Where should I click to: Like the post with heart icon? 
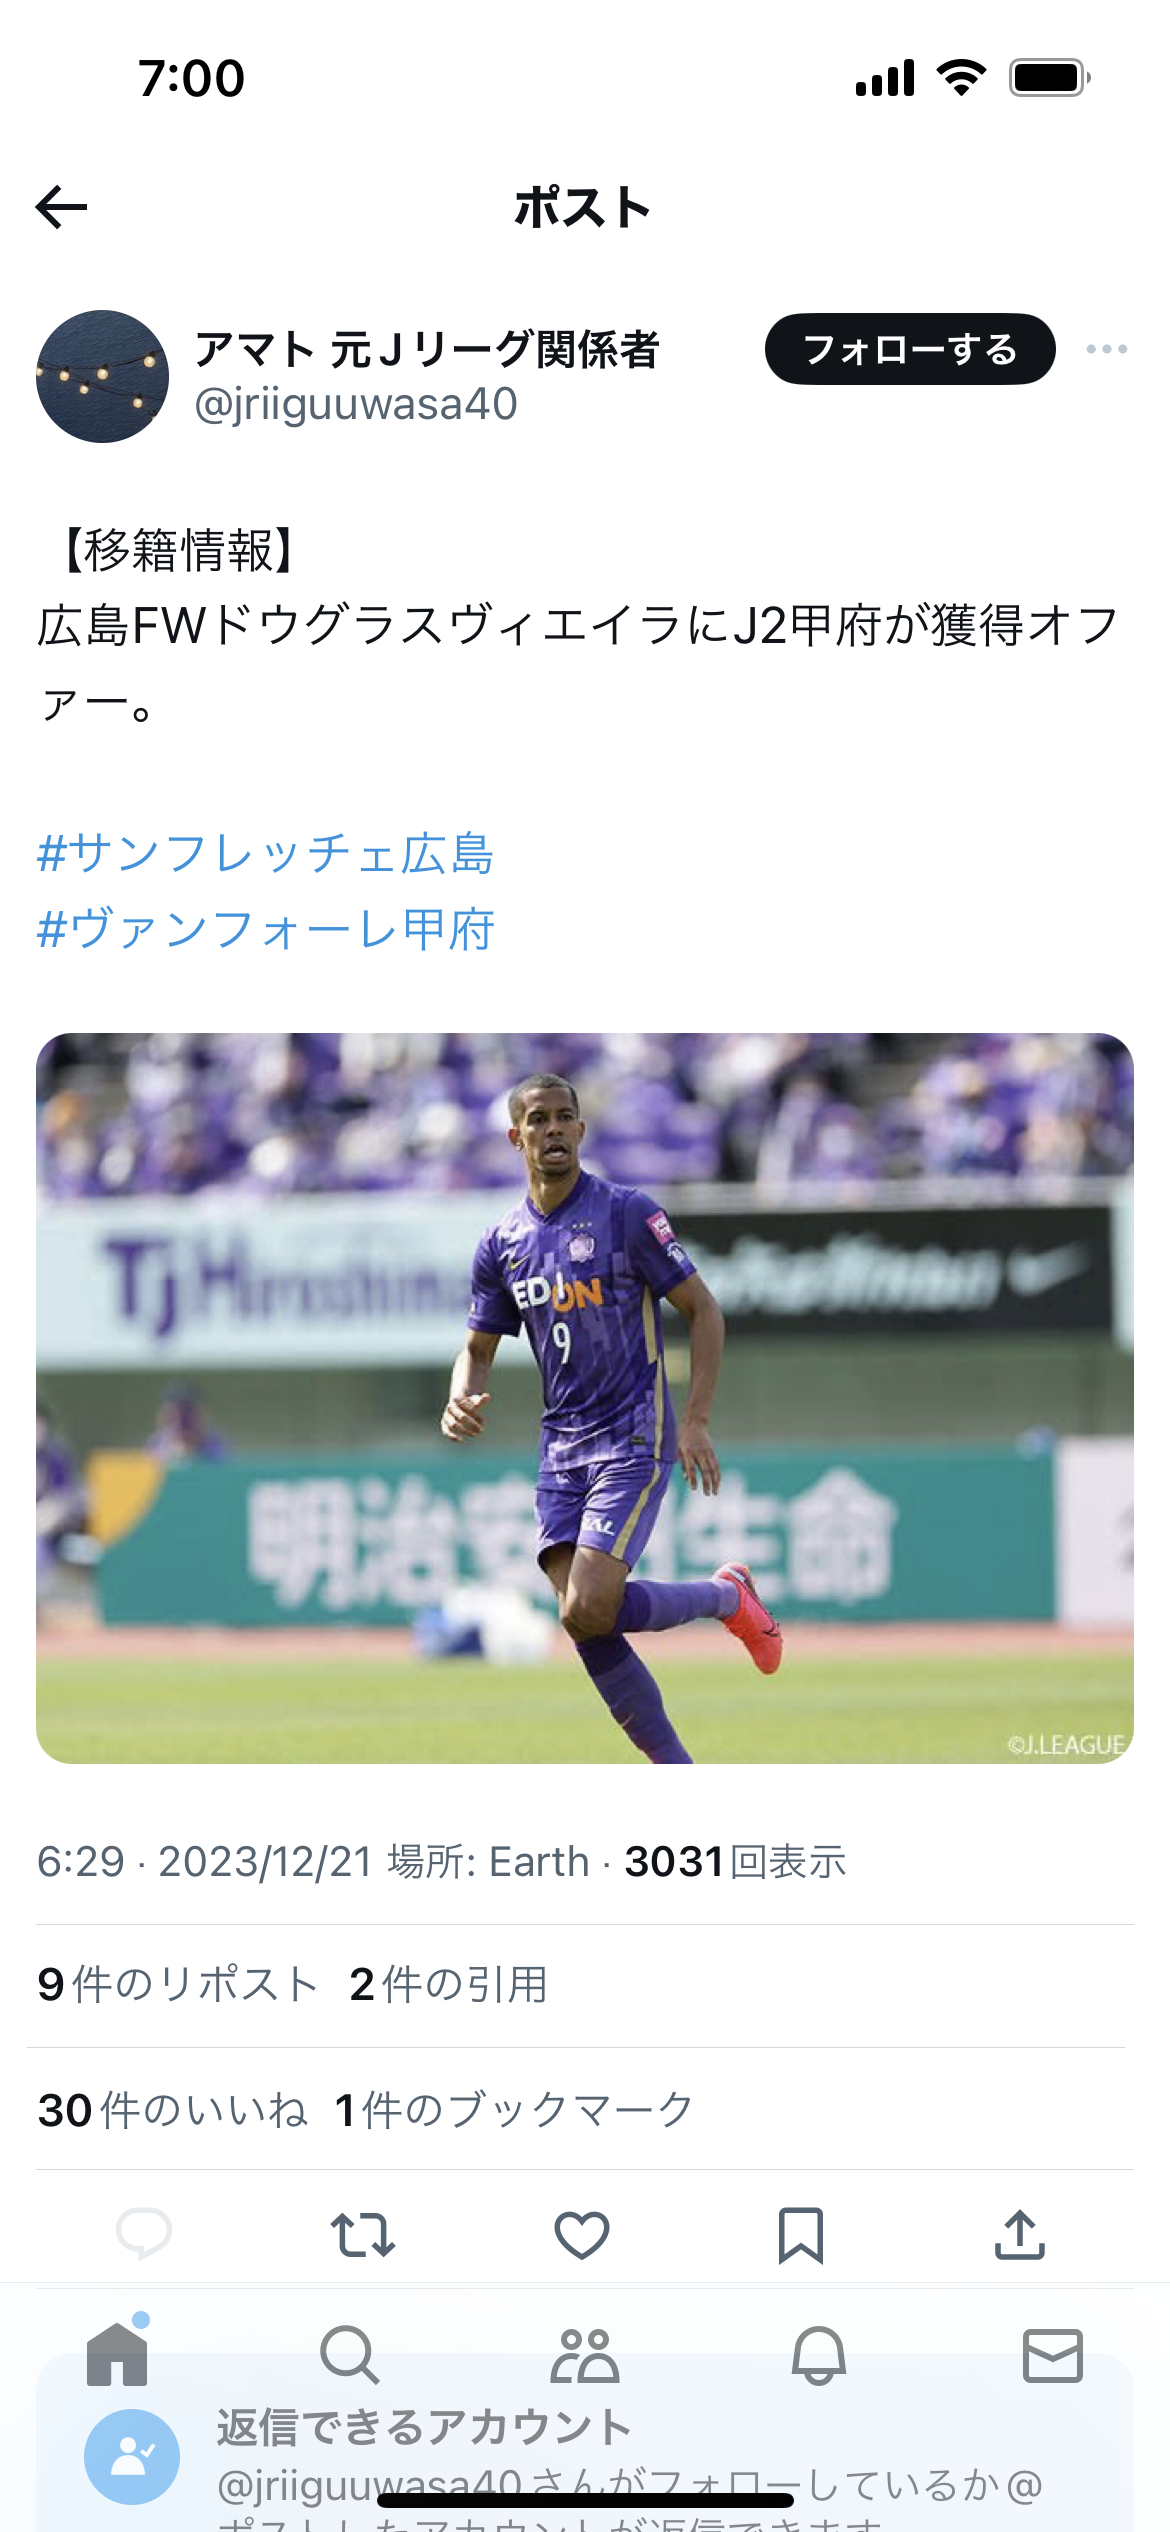click(x=582, y=2235)
